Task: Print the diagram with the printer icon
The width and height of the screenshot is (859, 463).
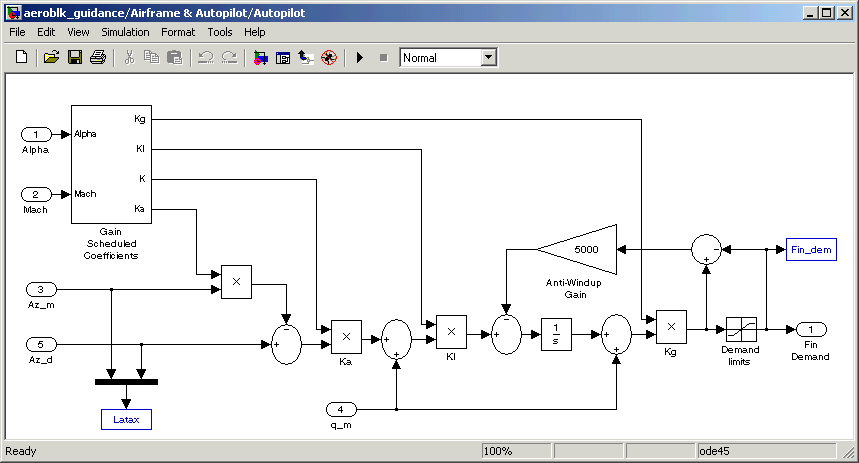Action: pyautogui.click(x=98, y=57)
